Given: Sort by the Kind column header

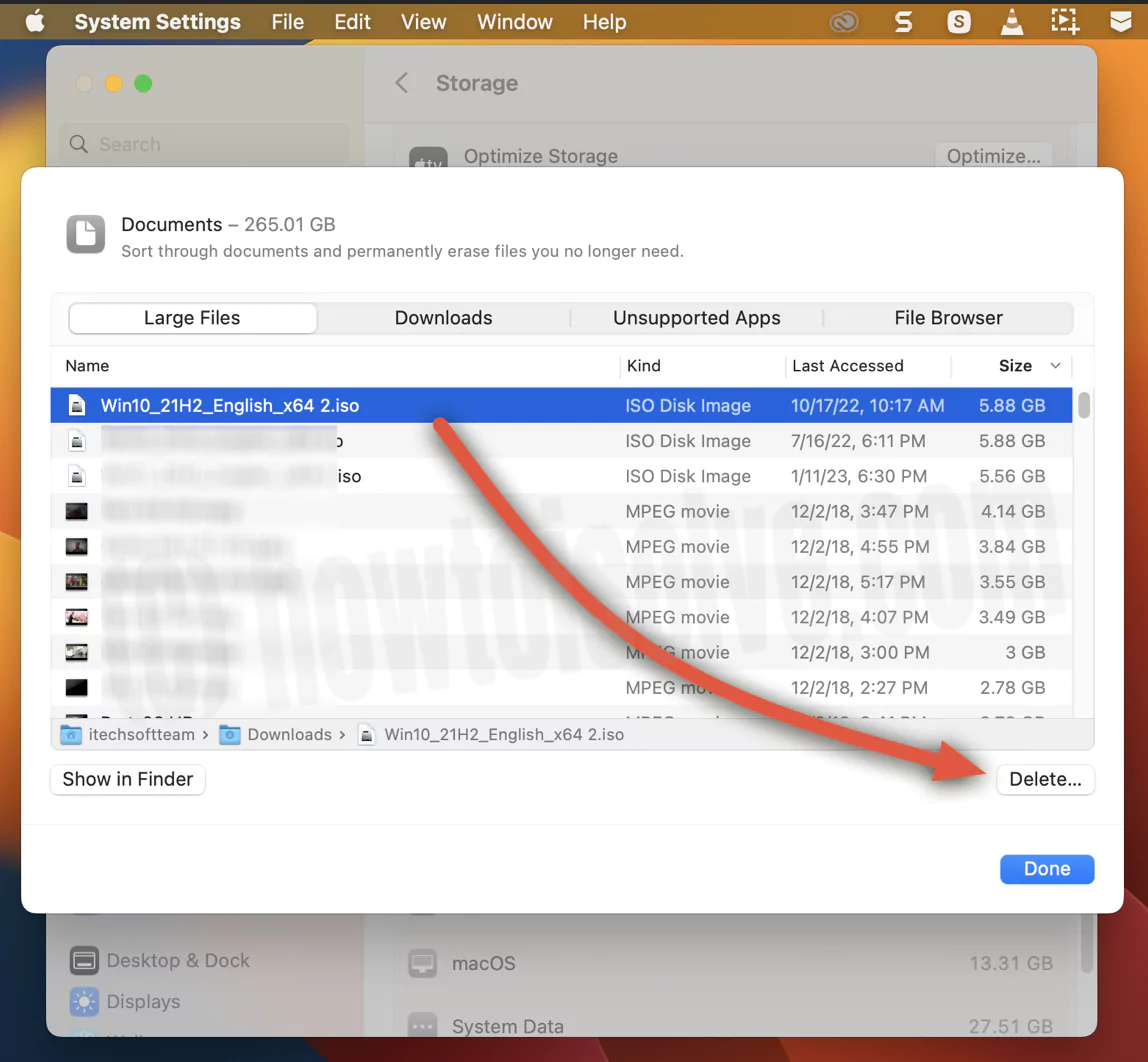Looking at the screenshot, I should click(644, 365).
